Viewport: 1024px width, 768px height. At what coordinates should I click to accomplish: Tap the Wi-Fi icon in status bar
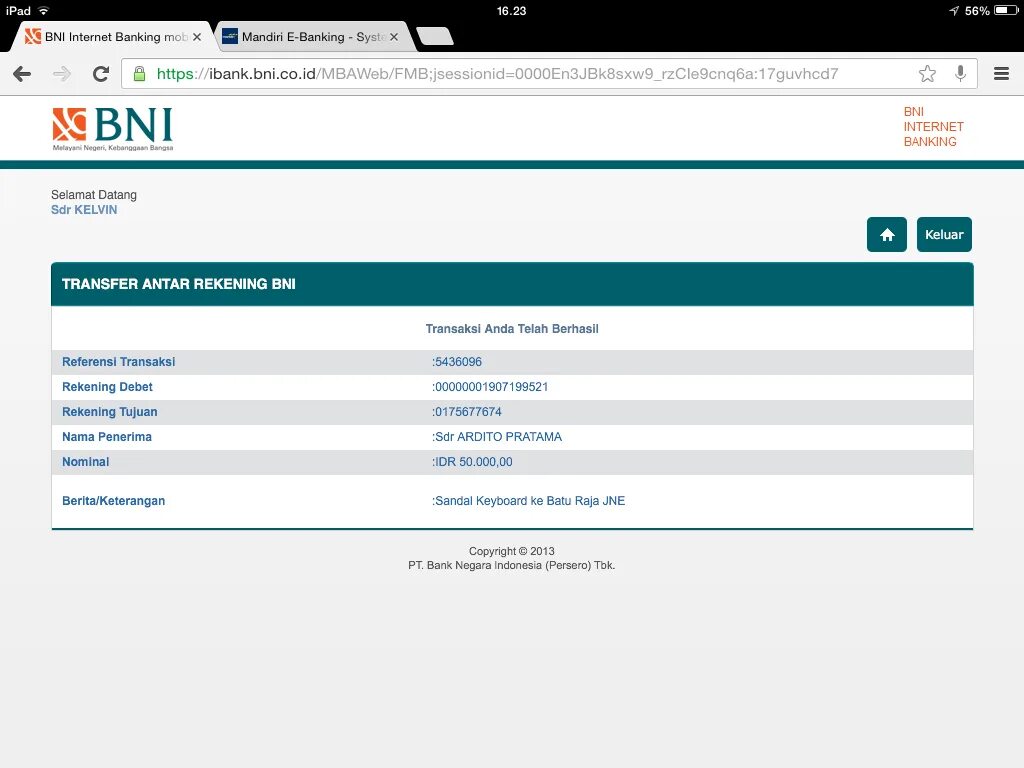43,10
